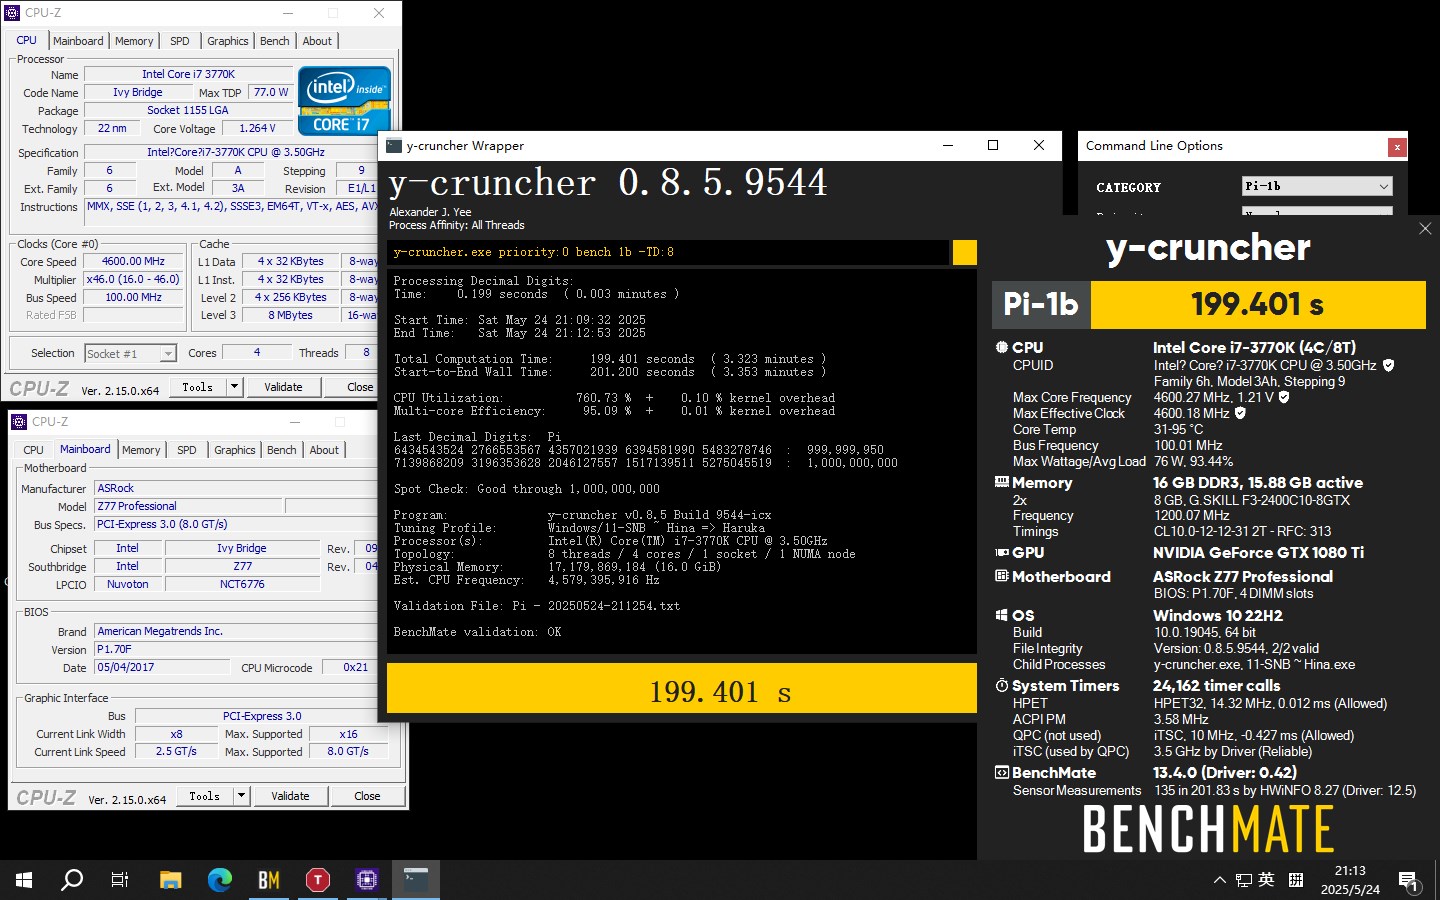Open About tab in CPU-Z mainboard window
This screenshot has width=1440, height=900.
[x=324, y=450]
